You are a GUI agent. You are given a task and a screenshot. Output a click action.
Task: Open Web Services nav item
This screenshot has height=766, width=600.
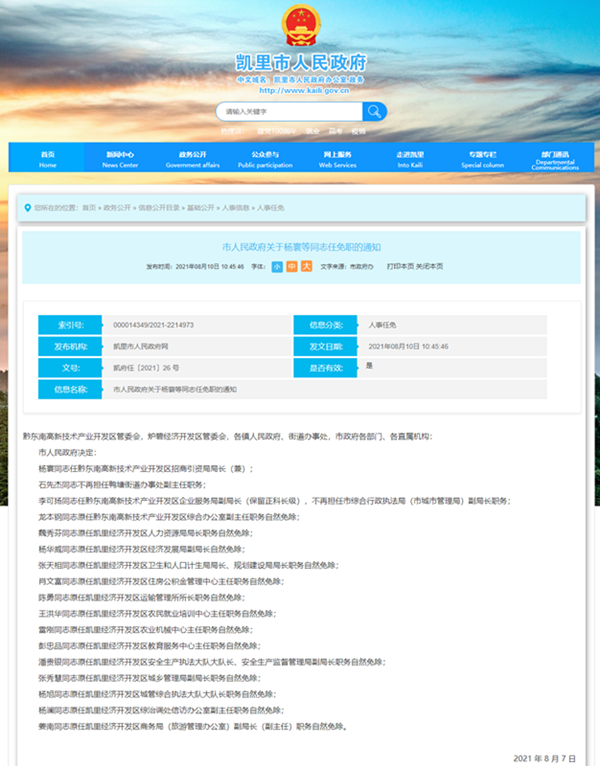coord(337,159)
